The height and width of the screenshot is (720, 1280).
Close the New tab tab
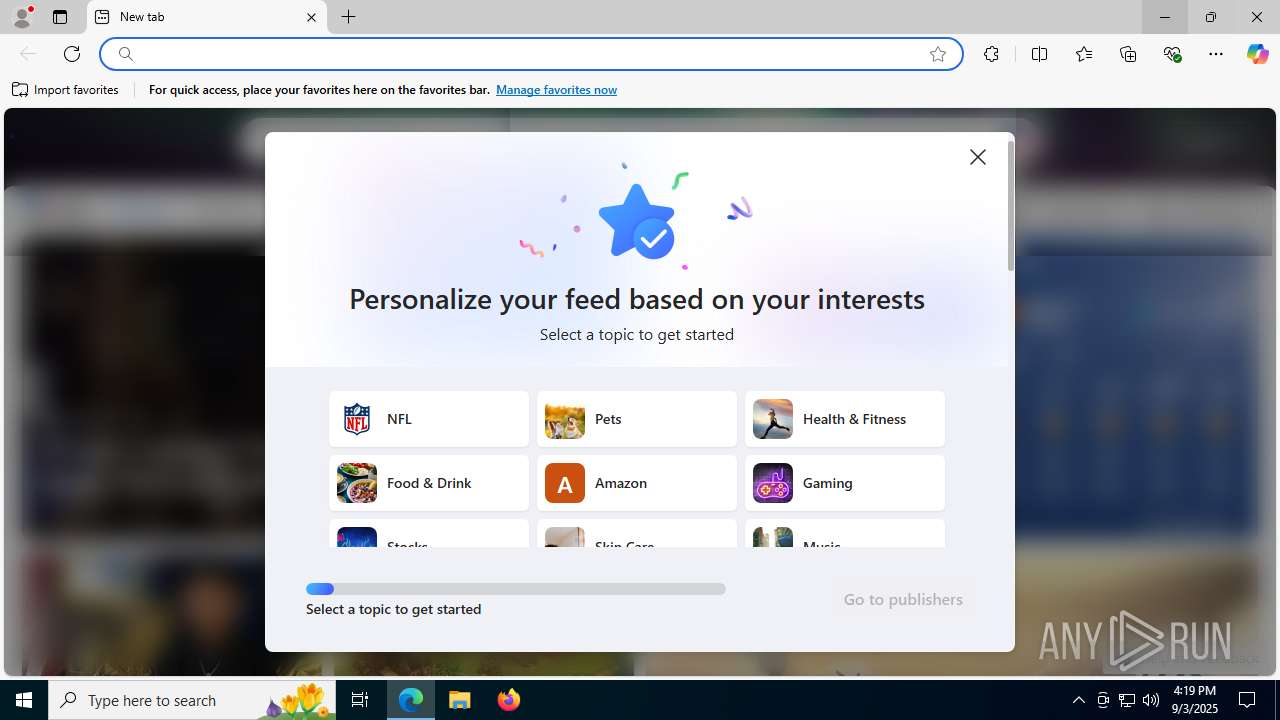click(311, 17)
